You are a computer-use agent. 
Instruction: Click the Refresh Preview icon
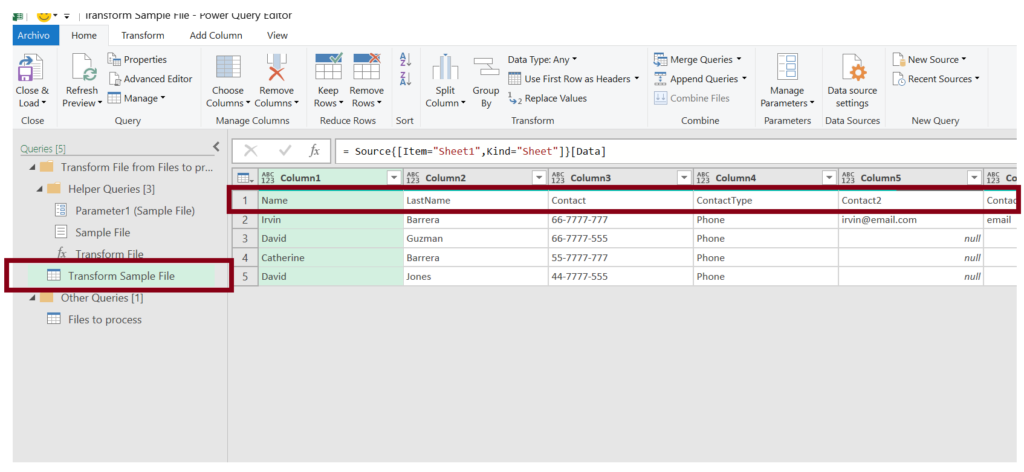tap(84, 68)
